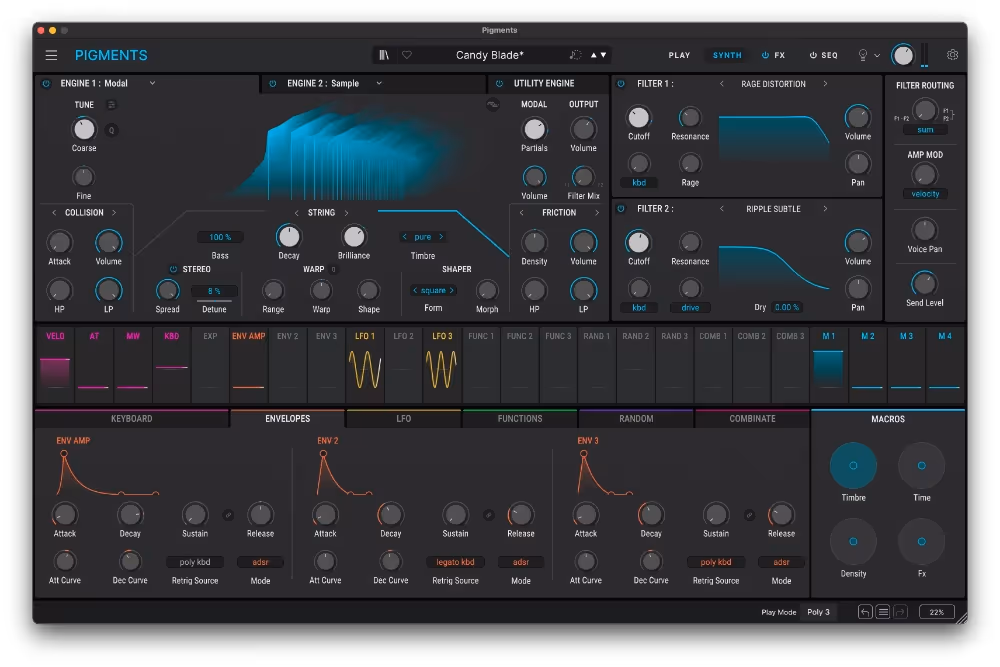Screen dimensions: 1000x667
Task: Select the previous preset up arrow
Action: click(x=594, y=55)
